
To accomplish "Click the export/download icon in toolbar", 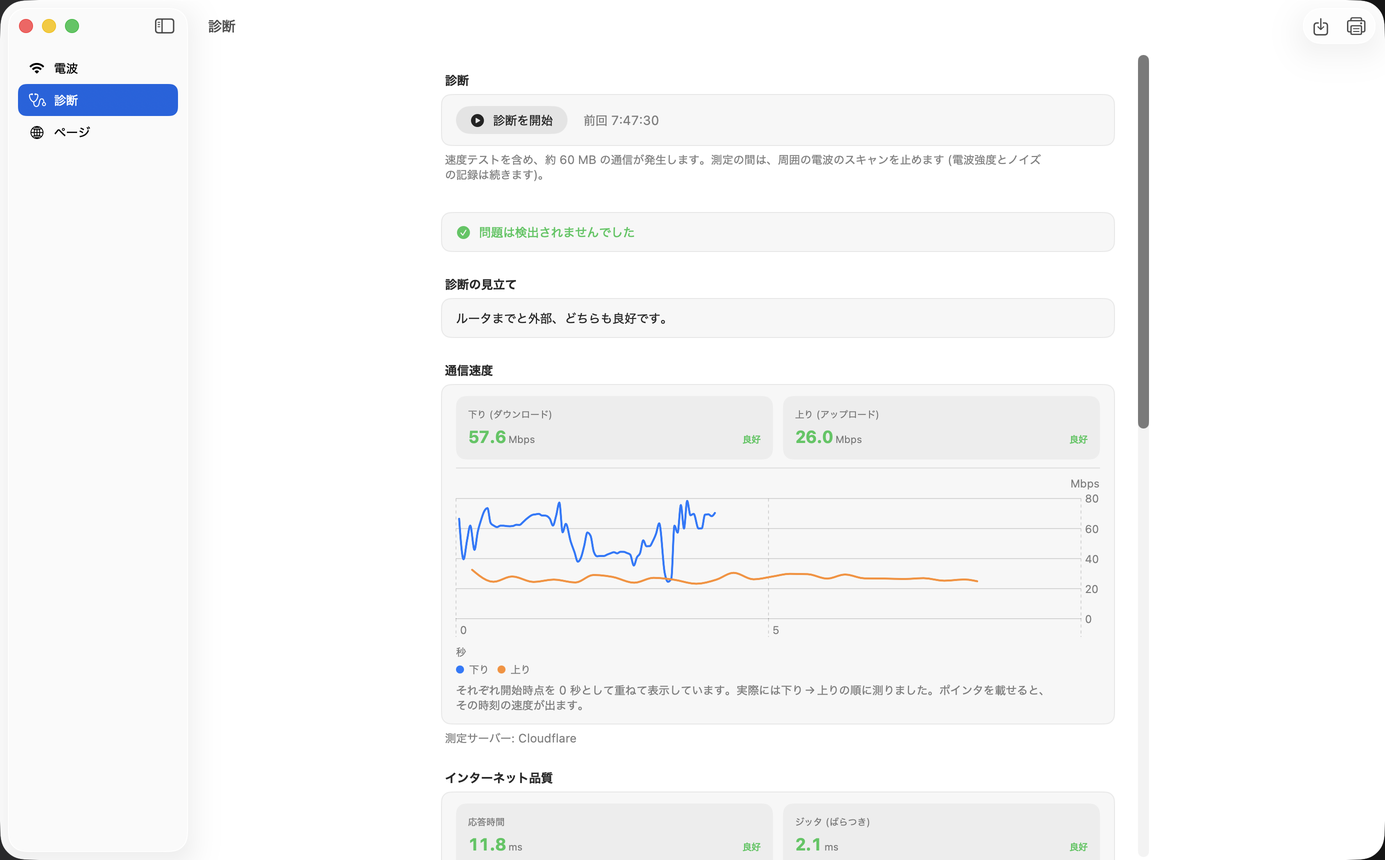I will [1320, 27].
